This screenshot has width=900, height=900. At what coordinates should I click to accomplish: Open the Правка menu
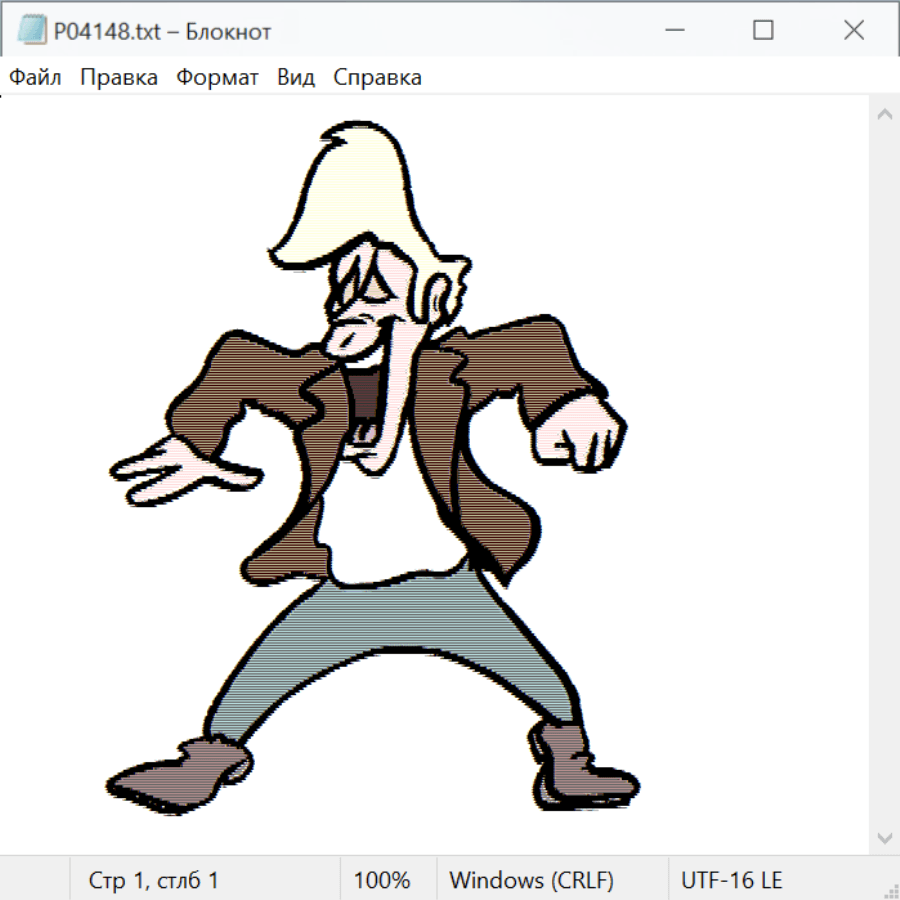click(119, 78)
